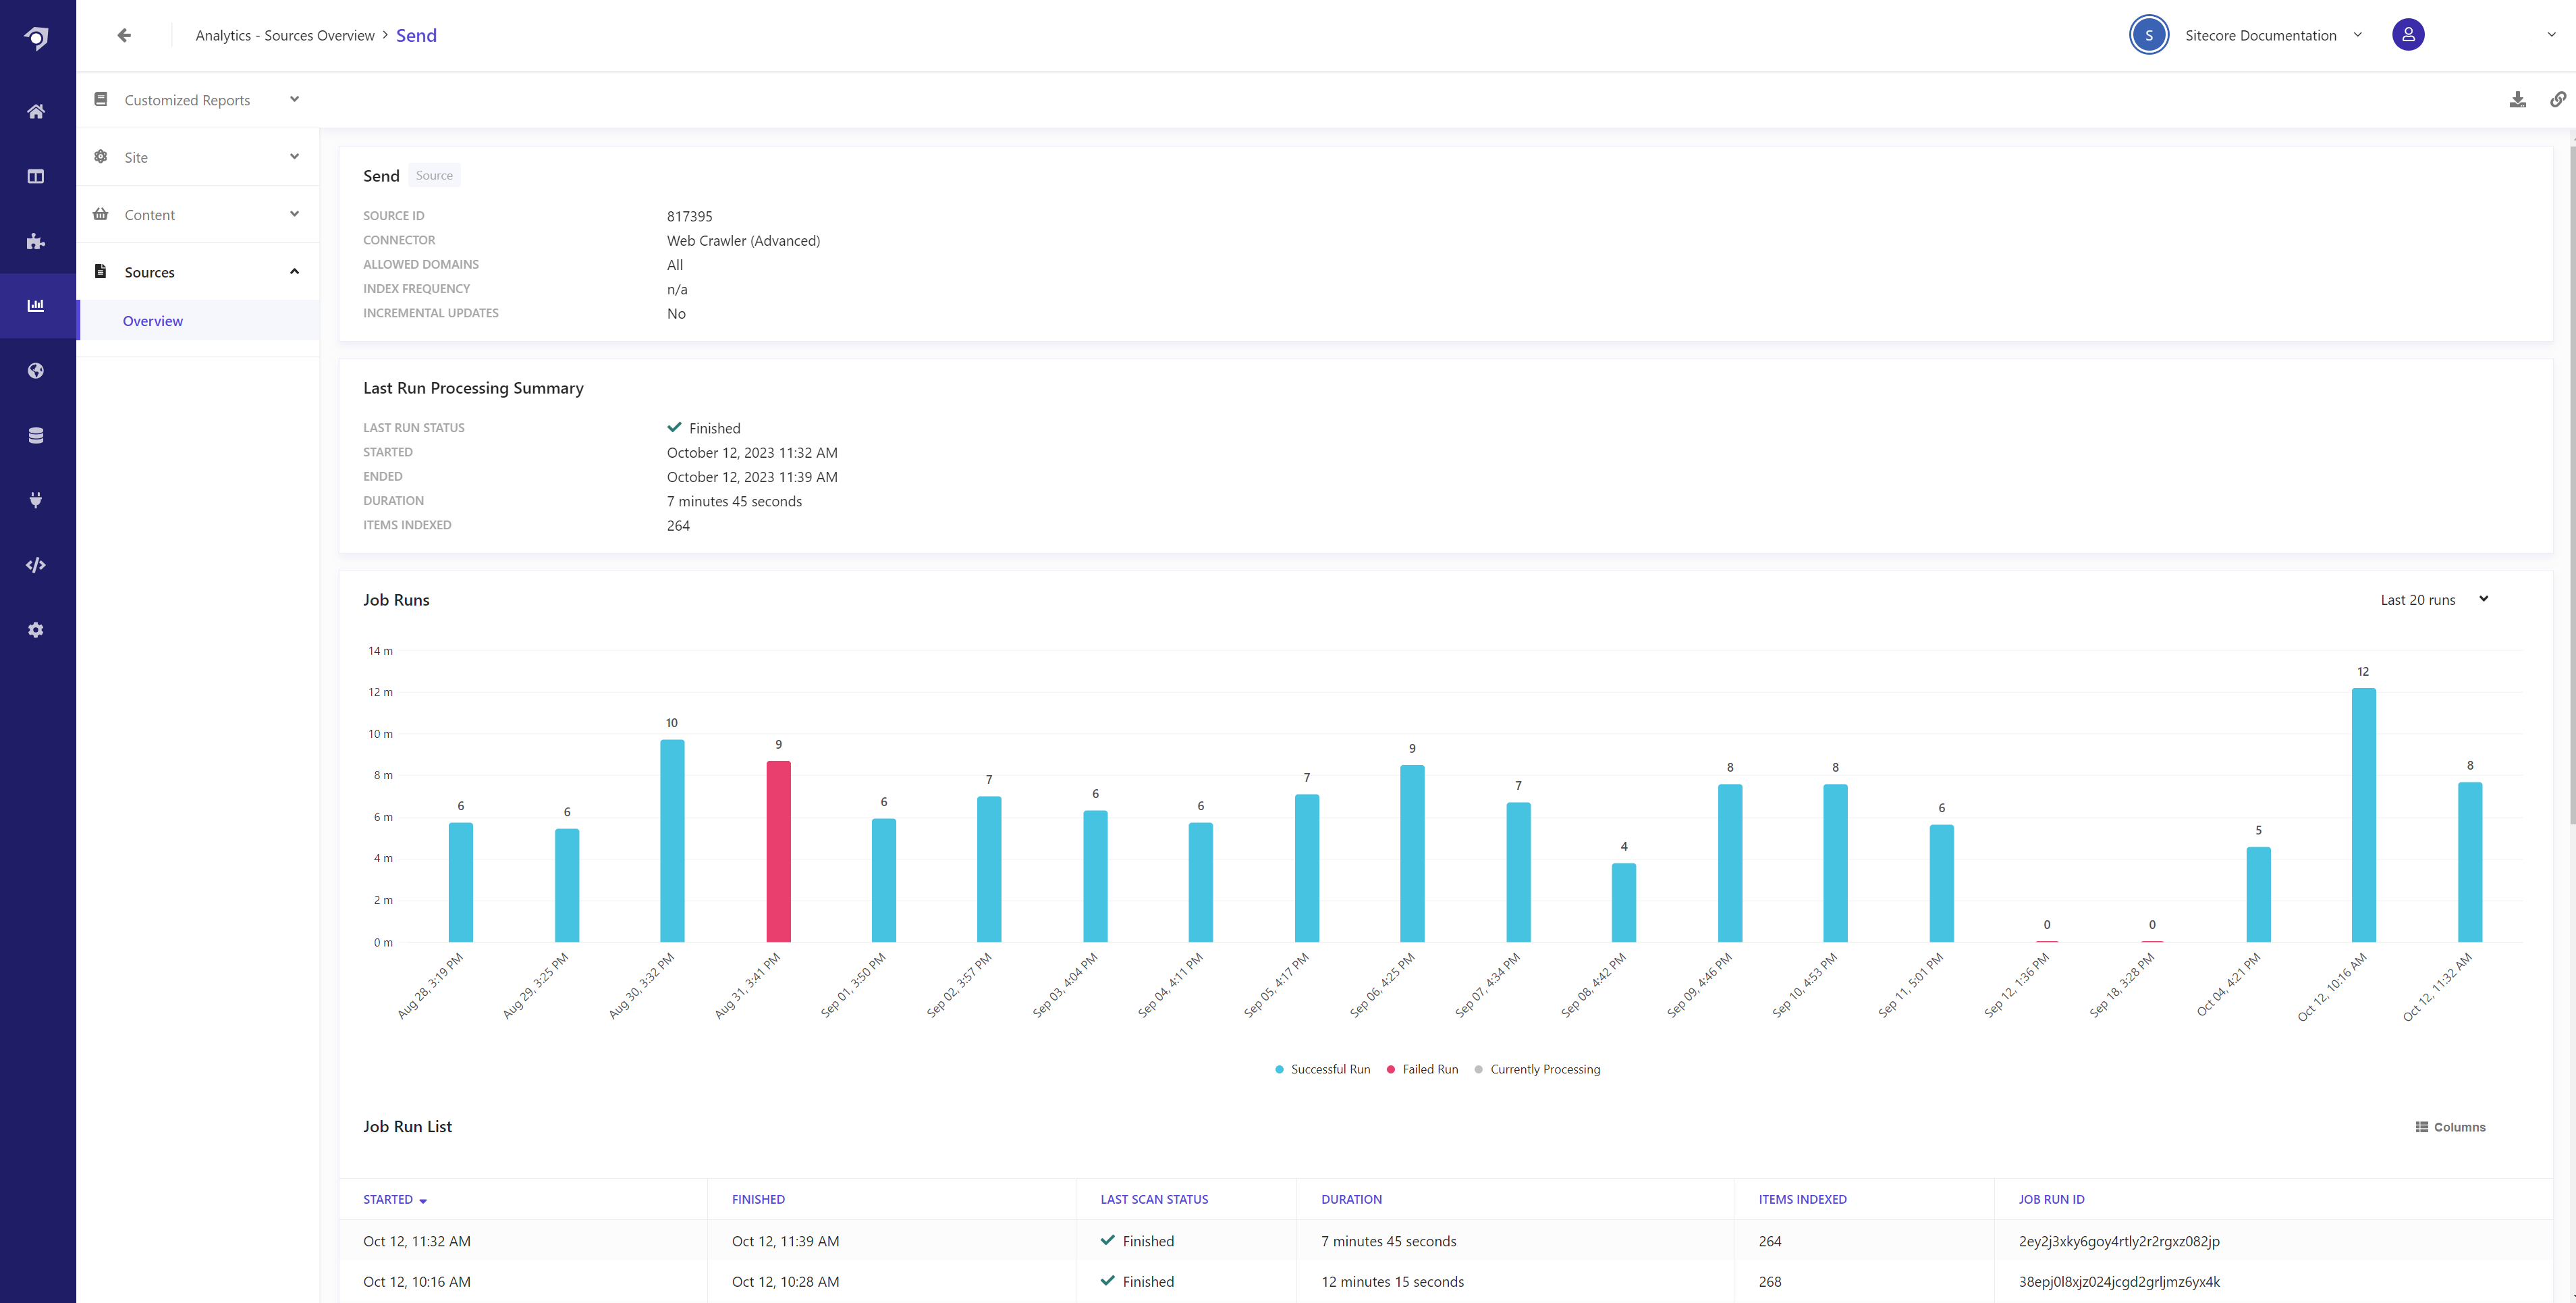This screenshot has width=2576, height=1303.
Task: Expand the Site section chevron
Action: click(x=294, y=156)
